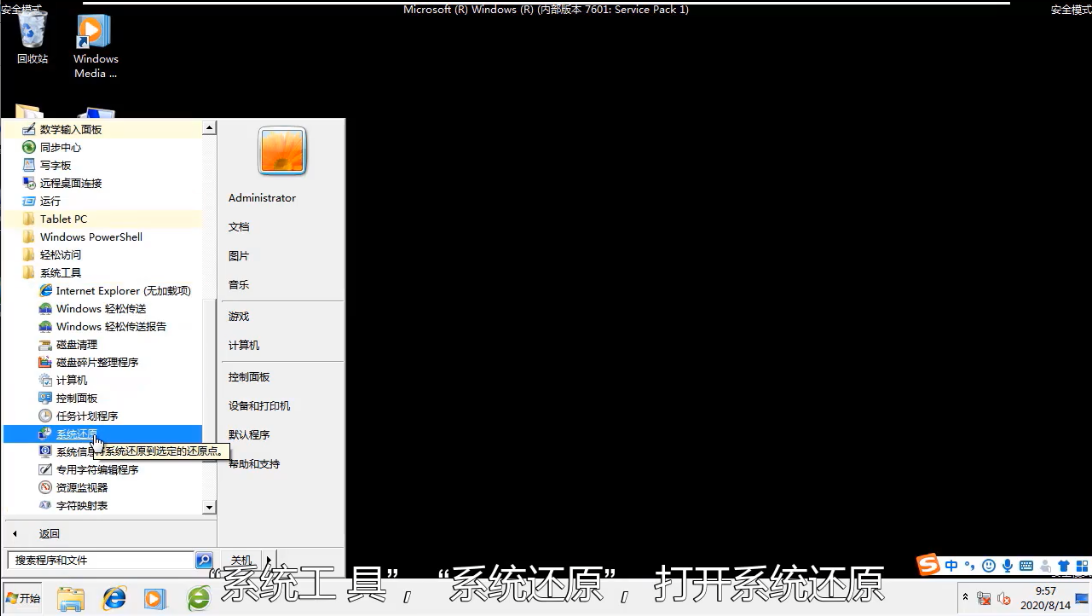This screenshot has height=616, width=1092.
Task: Open Sogou soft keyboard icon
Action: [1026, 566]
